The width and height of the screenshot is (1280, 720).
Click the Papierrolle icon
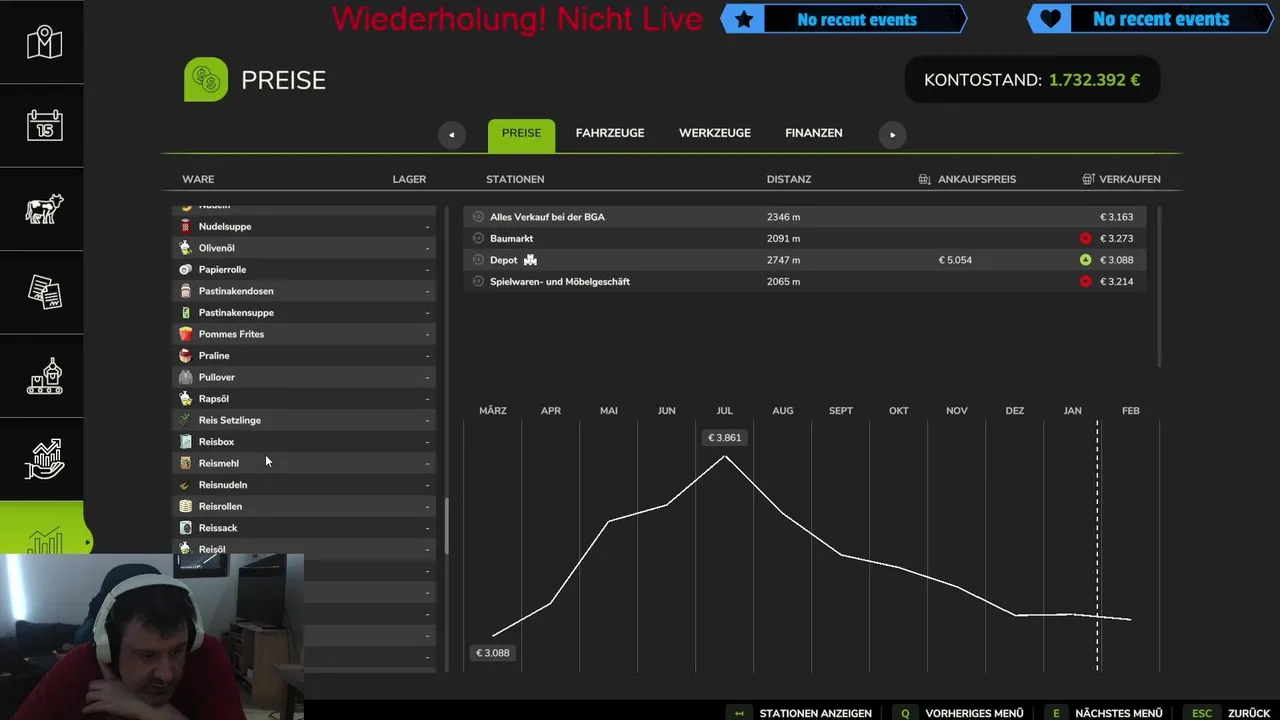[185, 270]
